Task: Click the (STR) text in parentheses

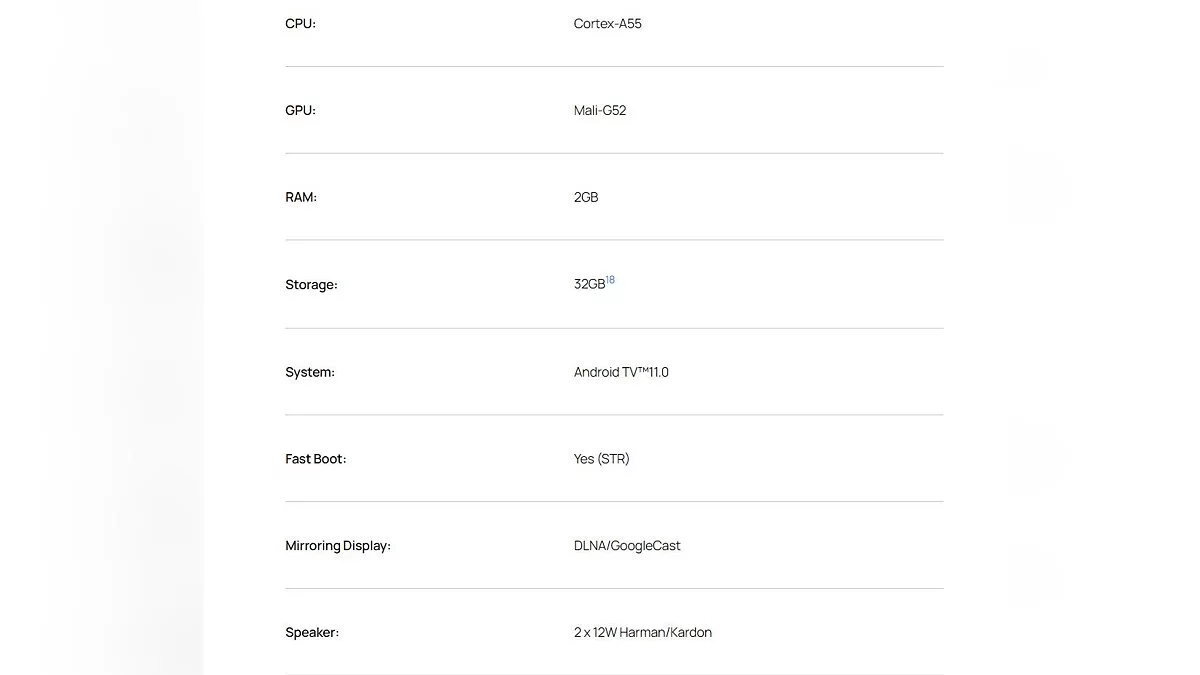Action: pos(614,459)
